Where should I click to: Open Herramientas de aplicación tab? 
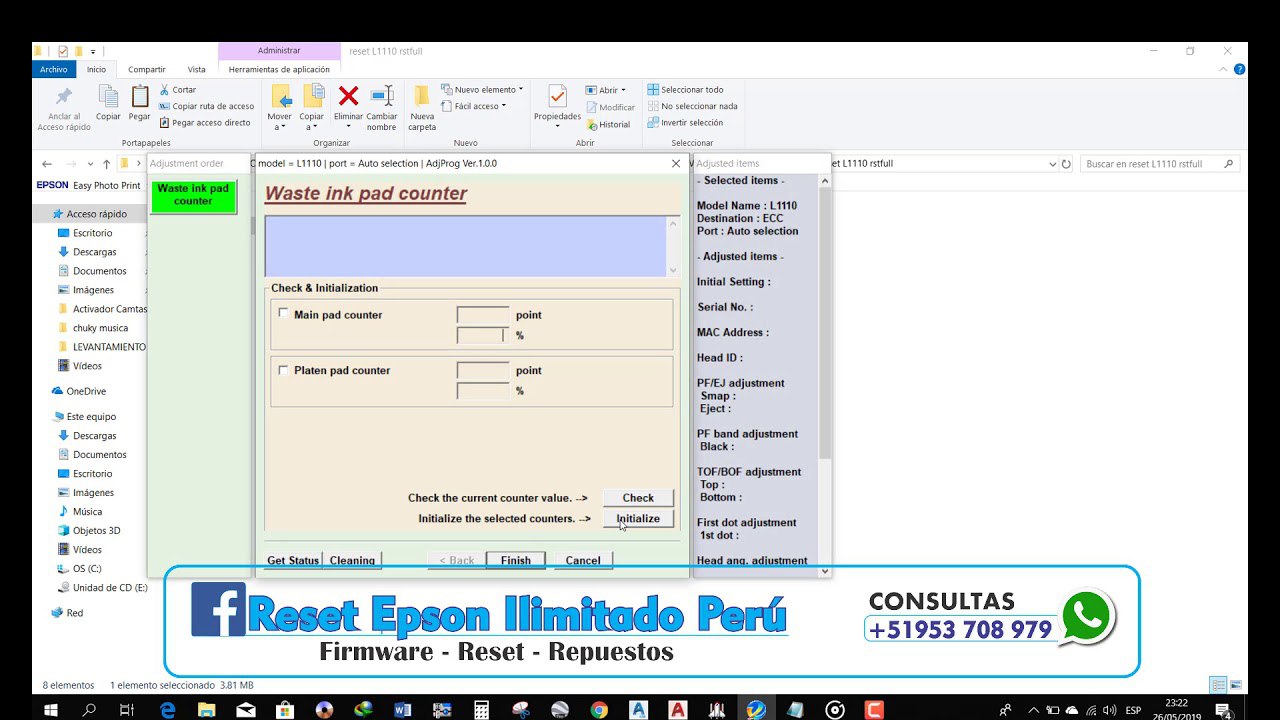pos(279,69)
